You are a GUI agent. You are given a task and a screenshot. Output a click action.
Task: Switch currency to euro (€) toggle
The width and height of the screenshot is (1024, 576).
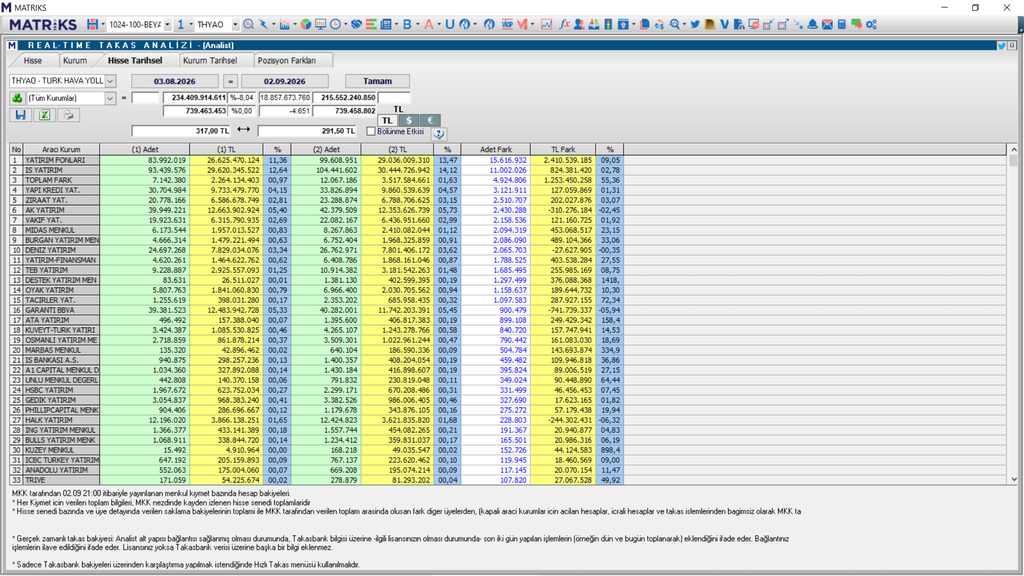click(x=430, y=120)
